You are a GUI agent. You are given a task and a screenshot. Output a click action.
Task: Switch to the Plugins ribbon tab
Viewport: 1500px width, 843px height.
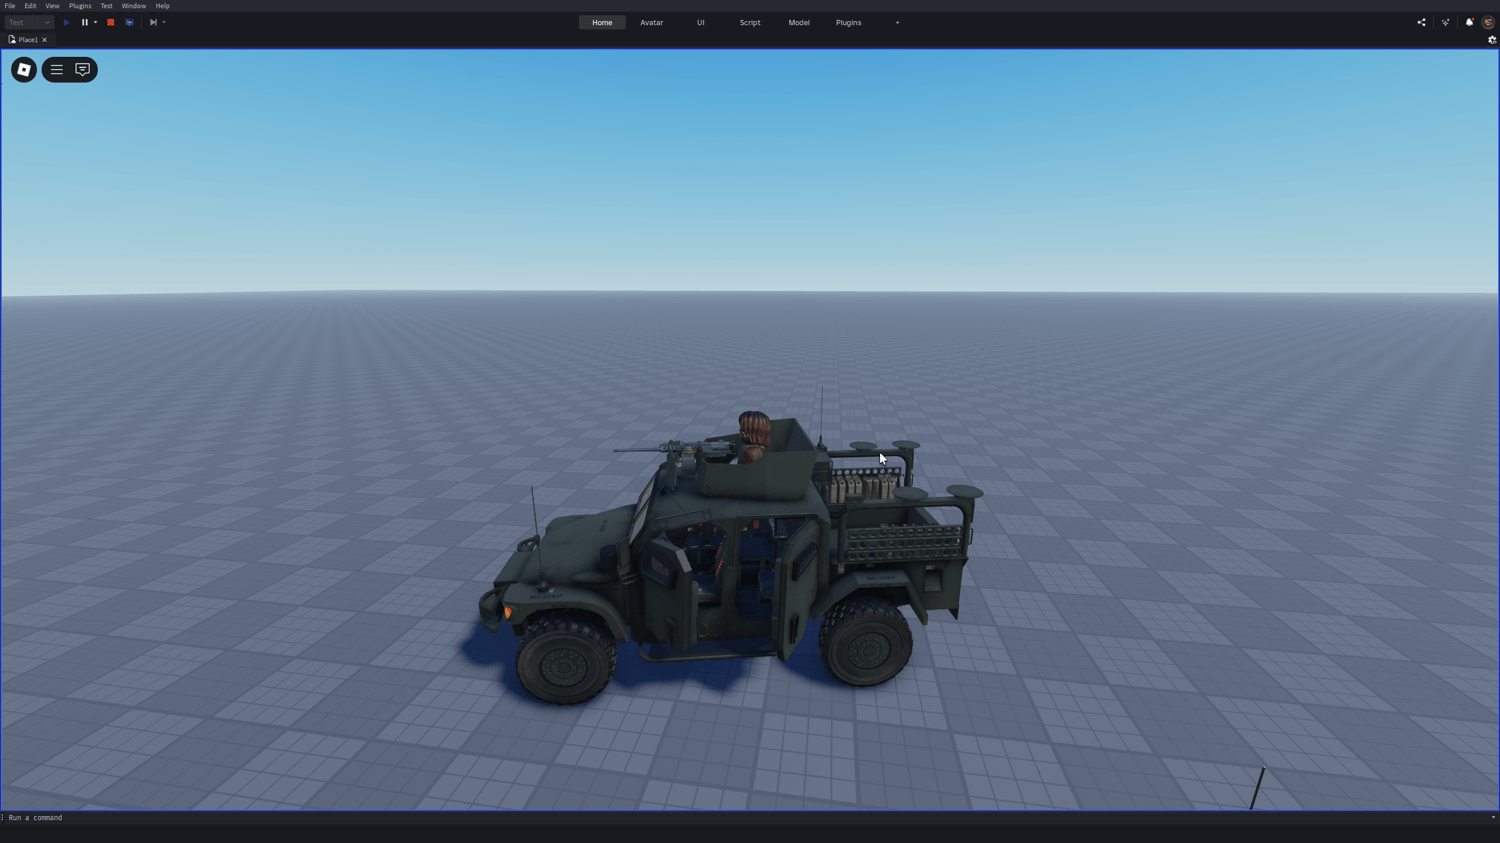[x=848, y=22]
